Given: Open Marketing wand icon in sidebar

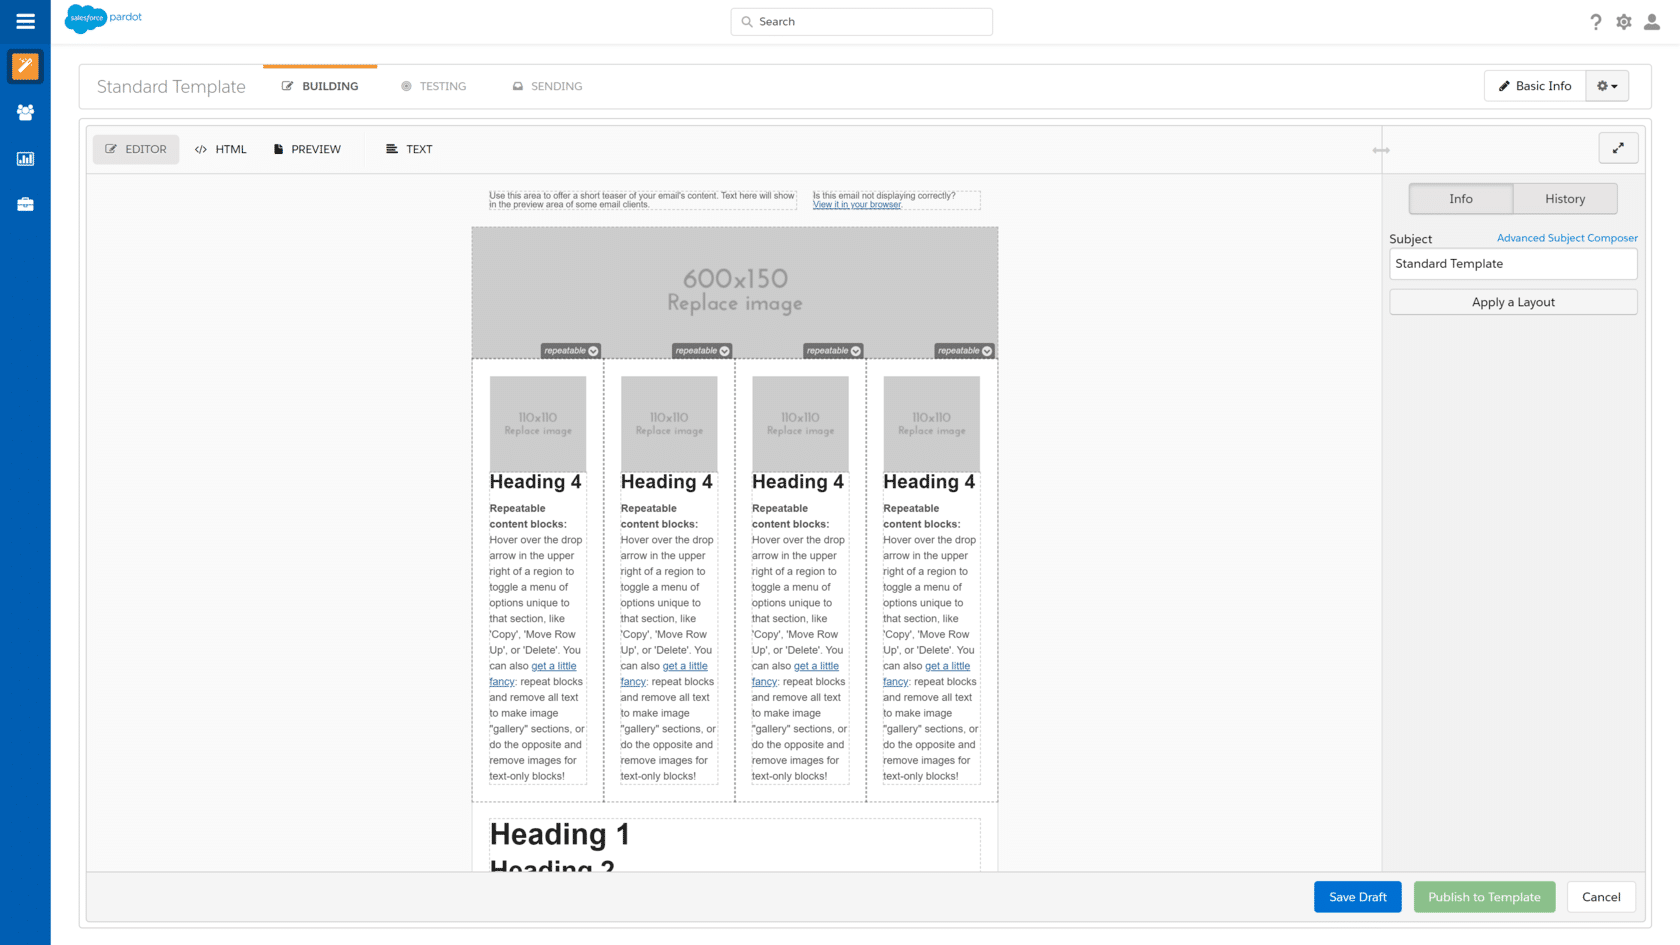Looking at the screenshot, I should point(25,66).
